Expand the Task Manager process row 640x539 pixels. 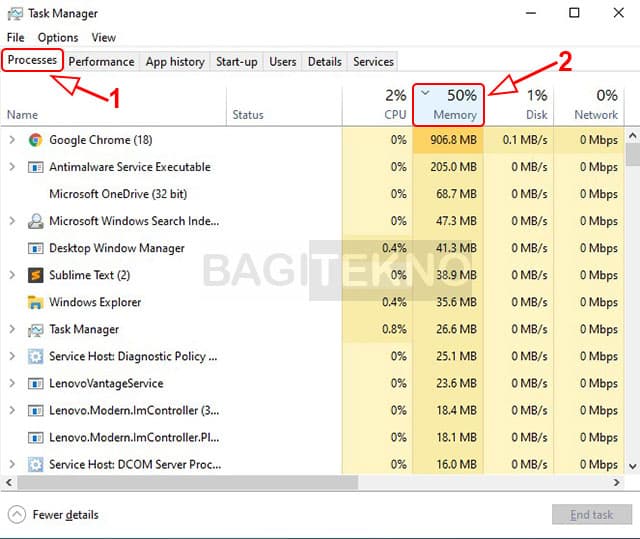click(12, 329)
